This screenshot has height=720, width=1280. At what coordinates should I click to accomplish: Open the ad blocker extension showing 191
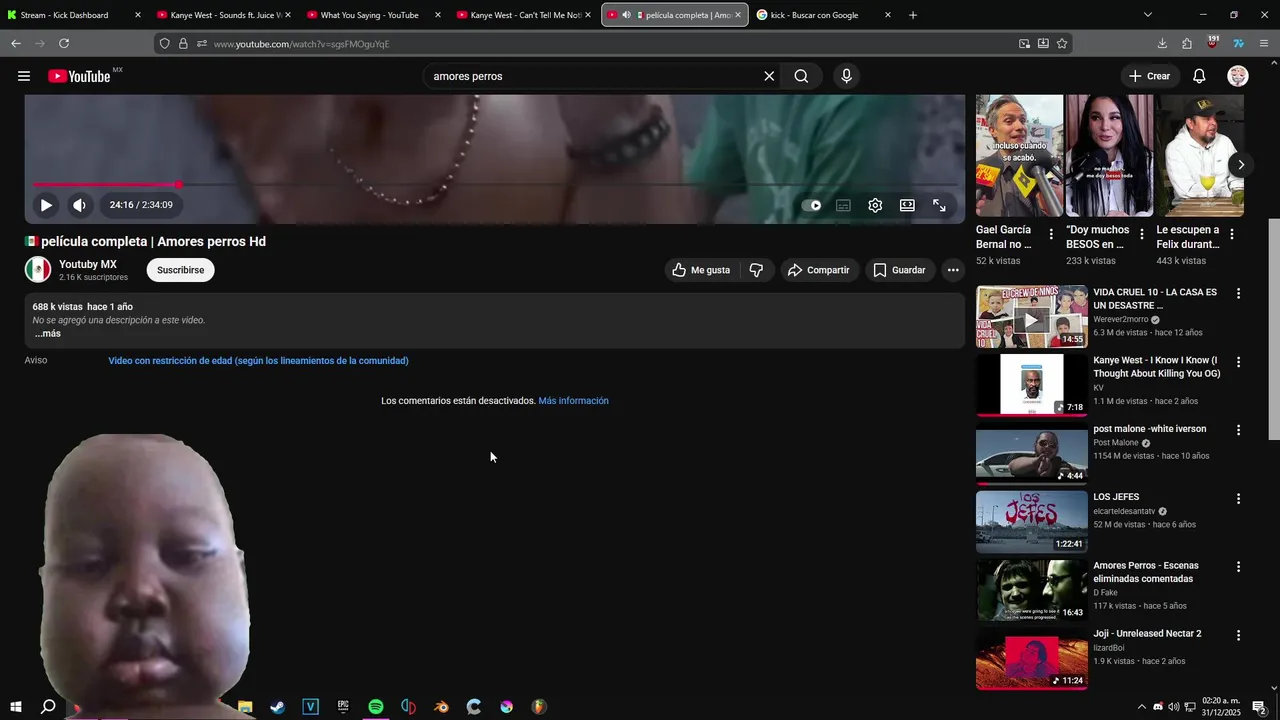[1212, 43]
